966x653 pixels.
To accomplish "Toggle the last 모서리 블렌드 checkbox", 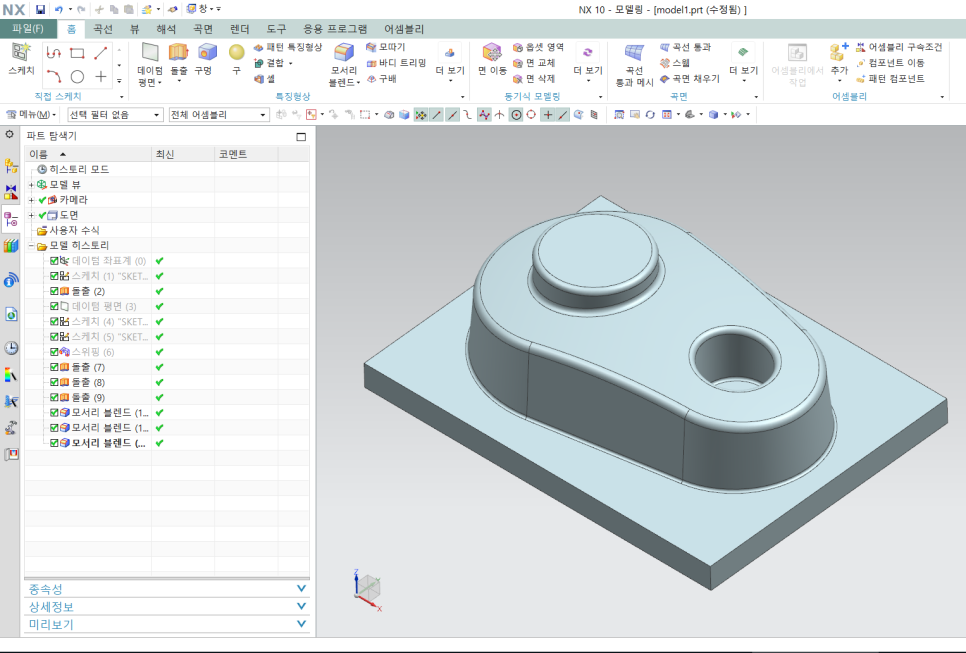I will 54,443.
